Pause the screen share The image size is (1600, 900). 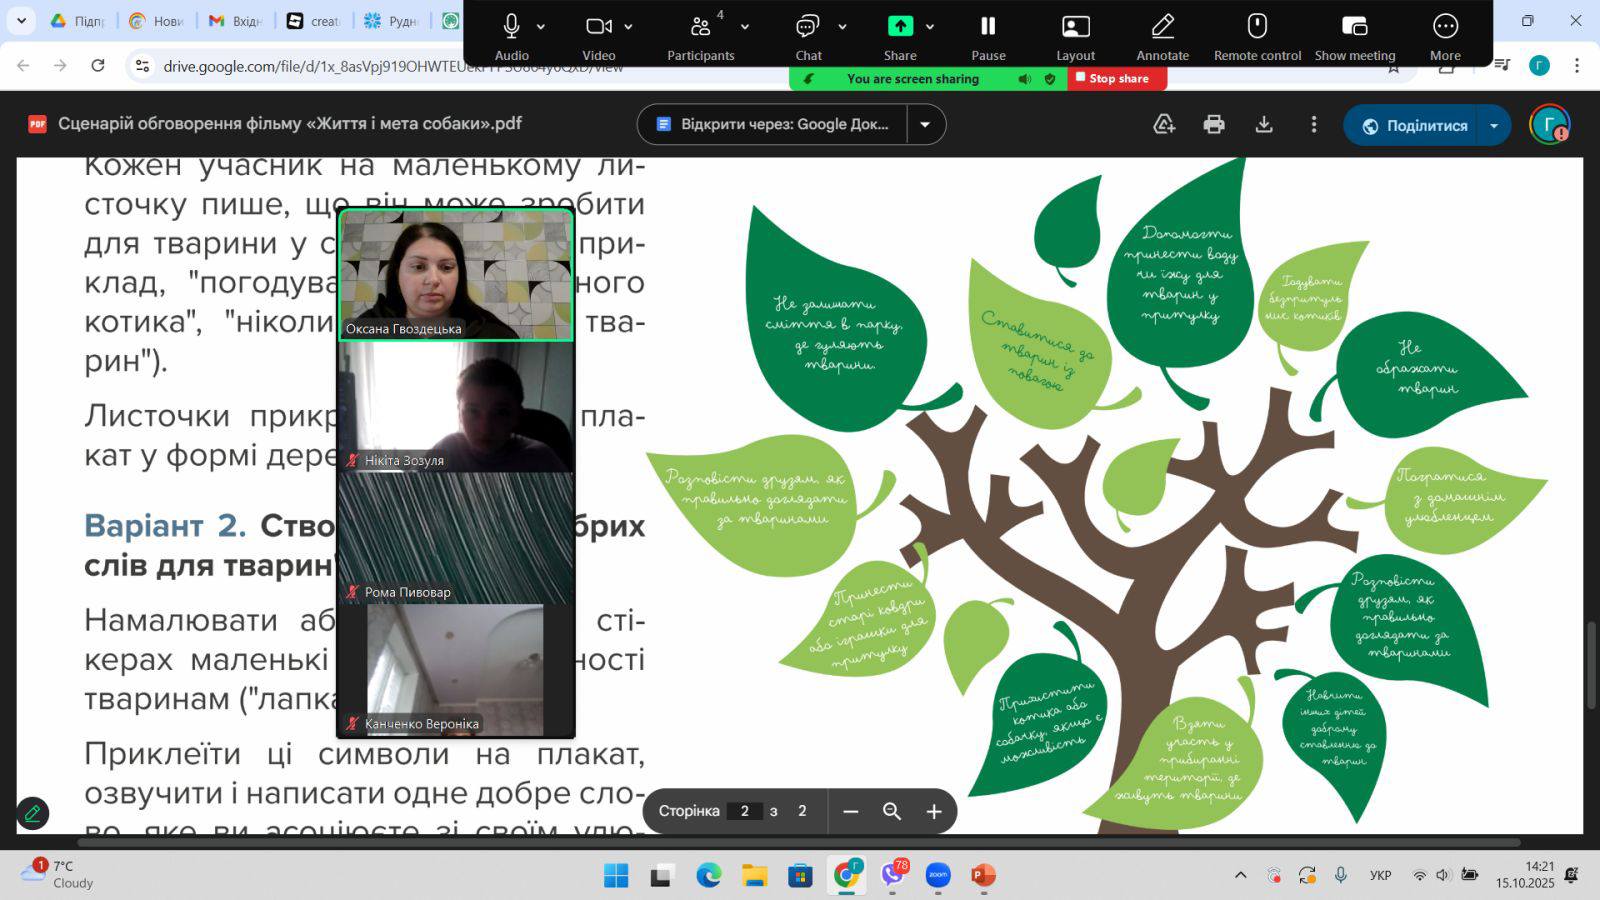[x=988, y=36]
